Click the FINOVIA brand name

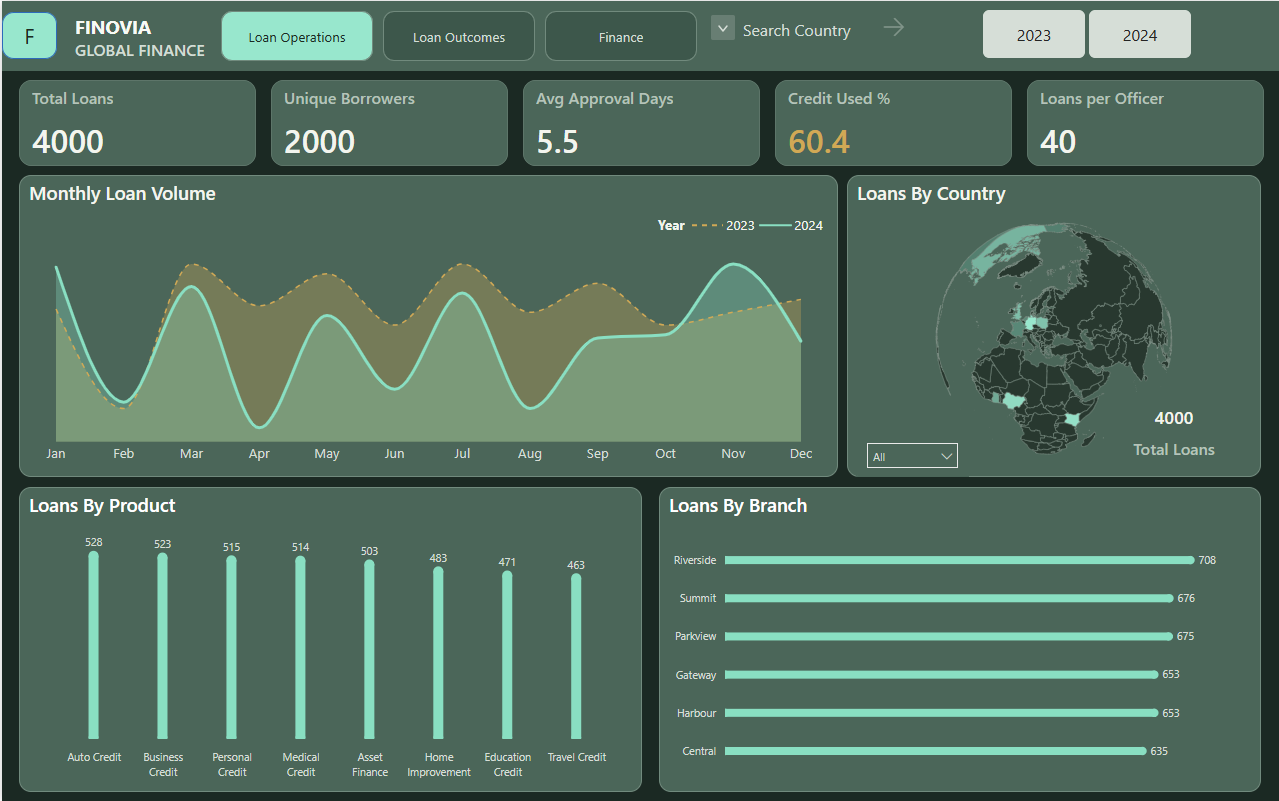(x=113, y=28)
